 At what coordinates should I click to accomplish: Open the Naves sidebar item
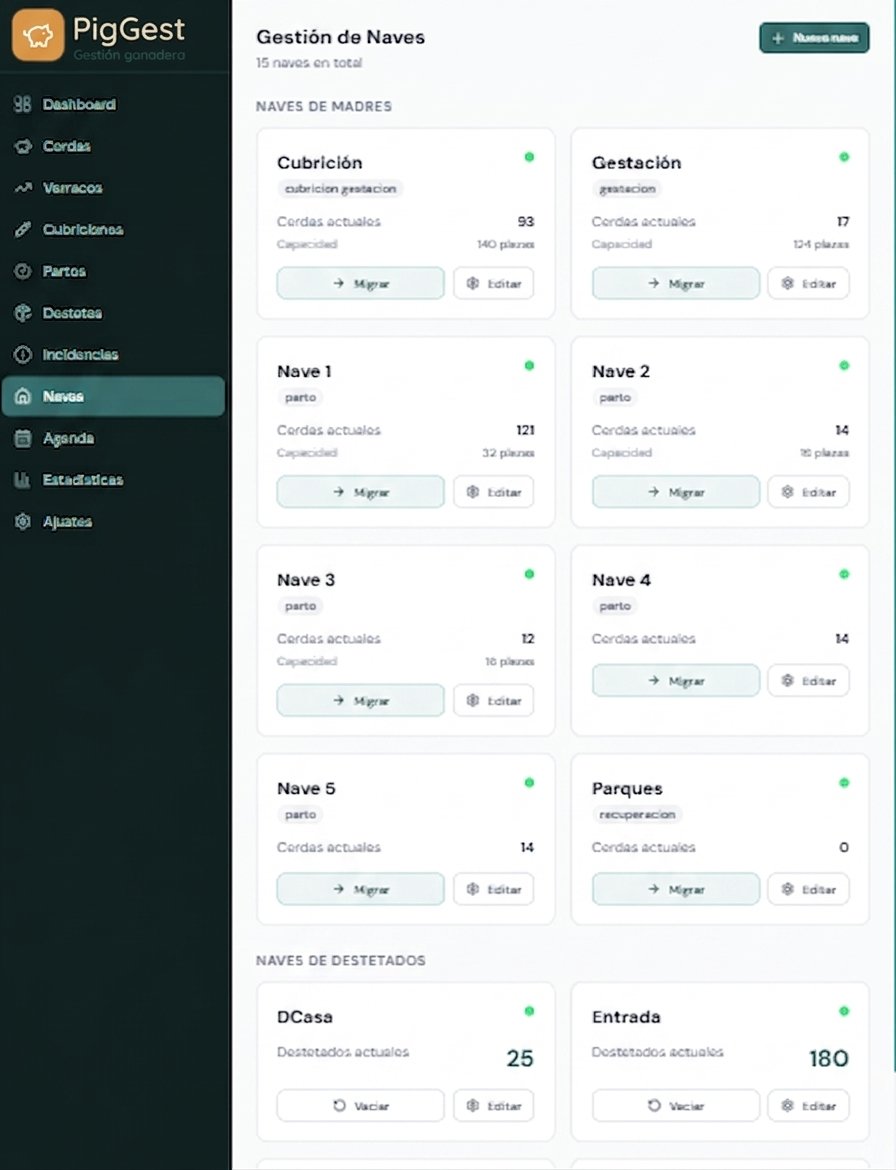tap(113, 396)
